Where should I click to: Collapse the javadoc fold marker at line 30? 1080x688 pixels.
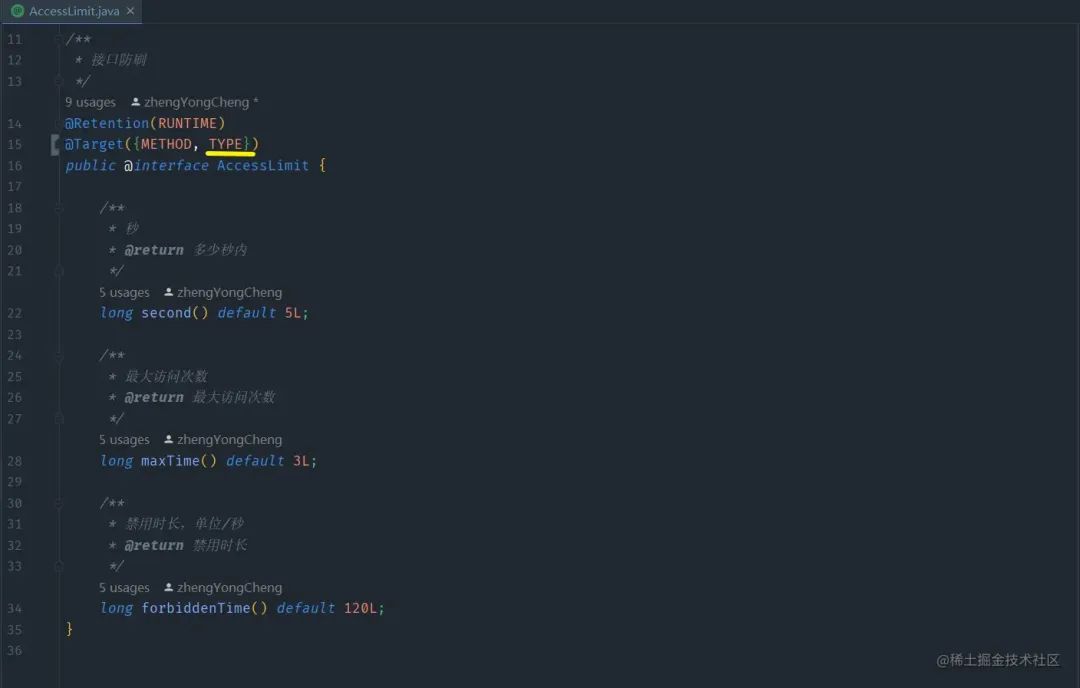59,503
